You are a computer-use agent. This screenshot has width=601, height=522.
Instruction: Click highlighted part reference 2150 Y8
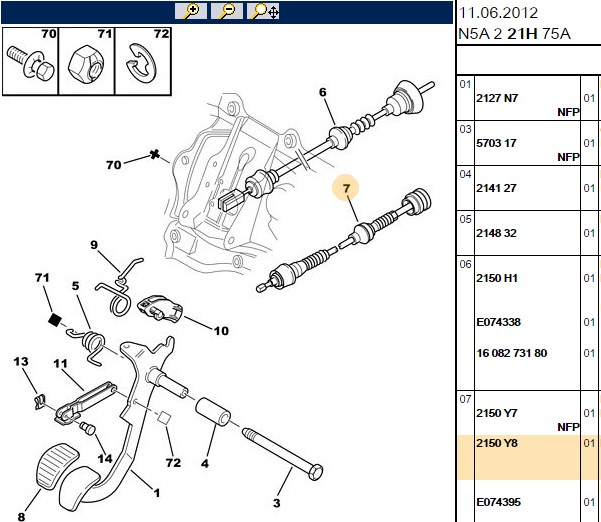(x=497, y=443)
